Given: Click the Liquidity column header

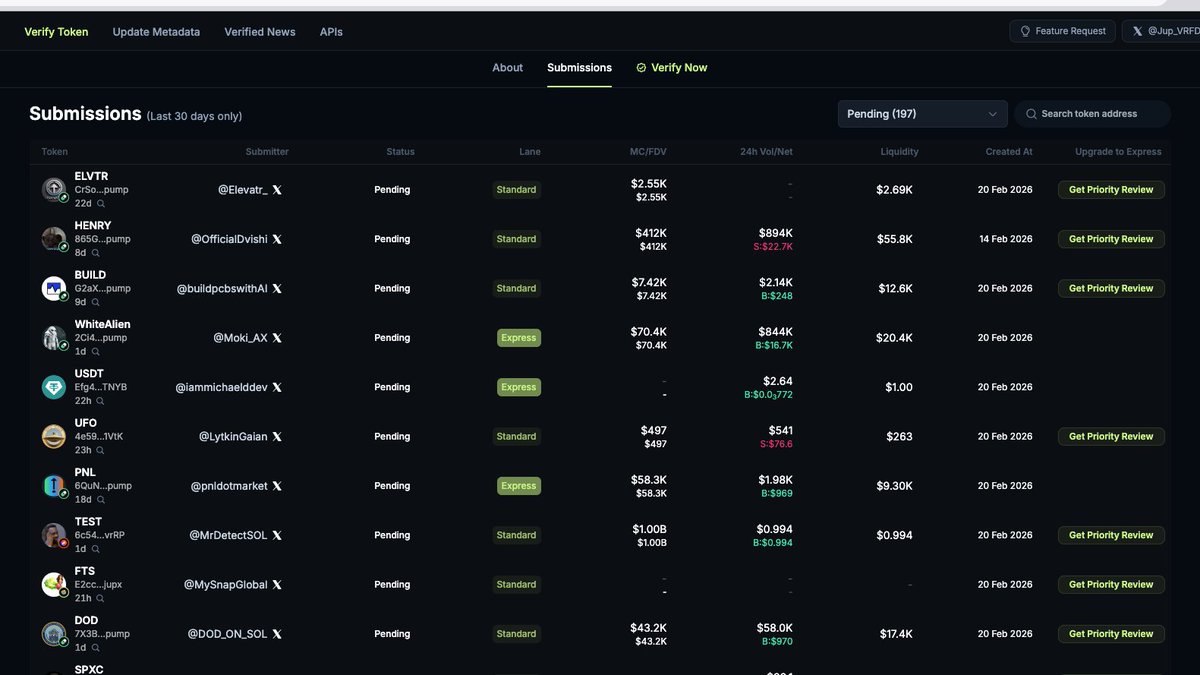Looking at the screenshot, I should 899,152.
